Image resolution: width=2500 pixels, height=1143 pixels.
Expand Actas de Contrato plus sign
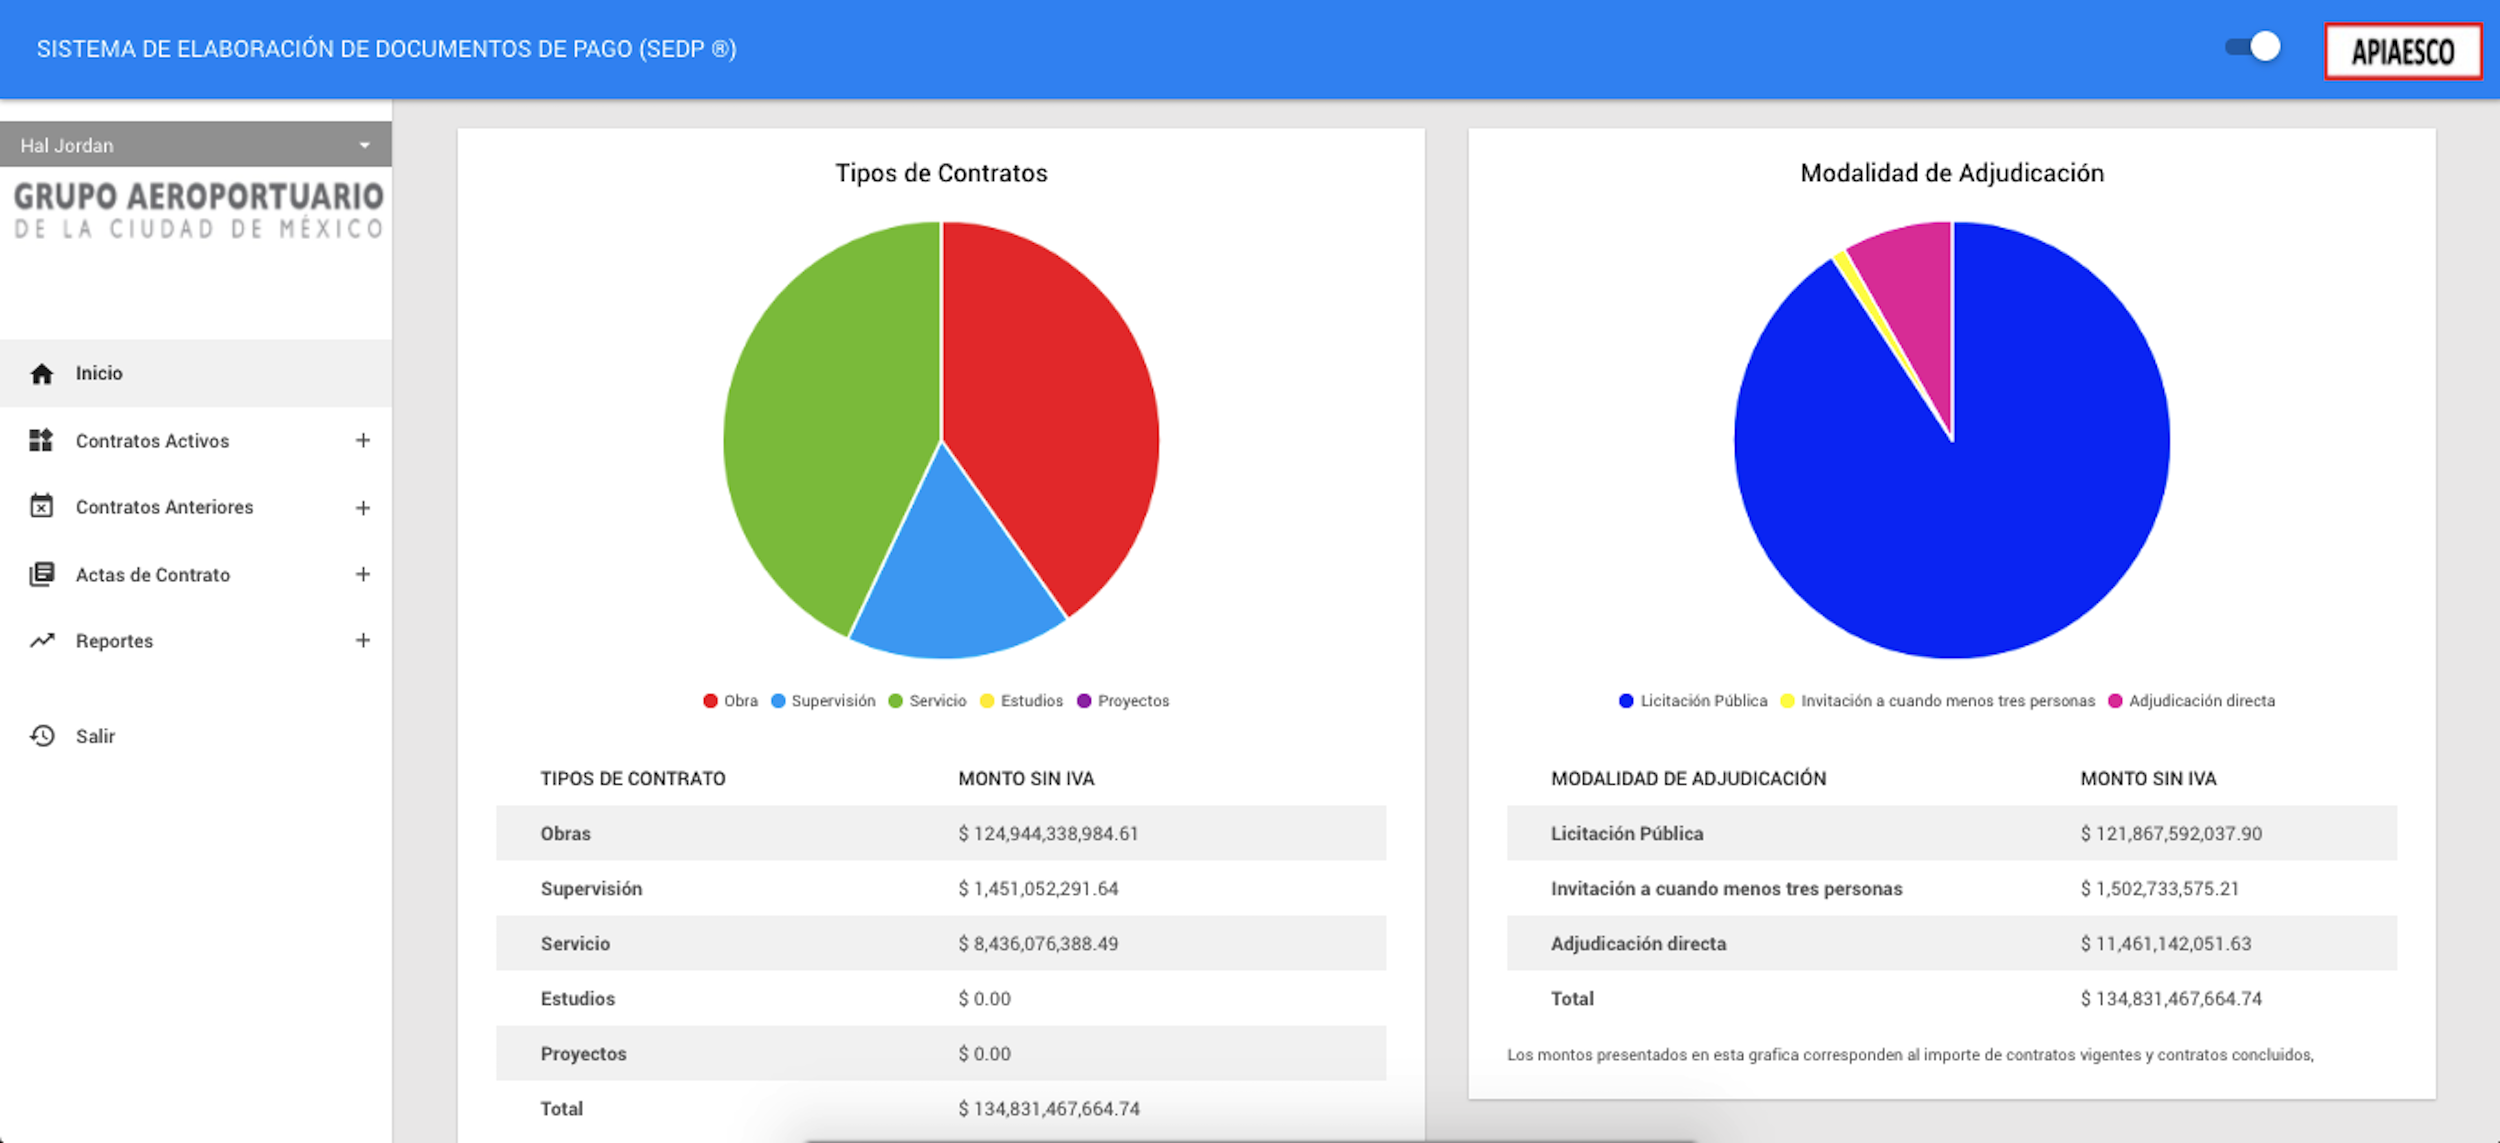point(363,575)
